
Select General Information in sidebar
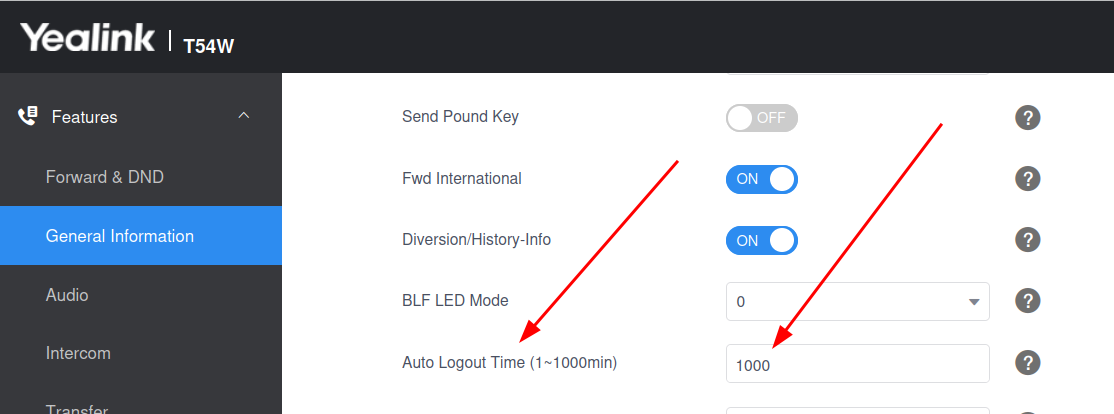click(x=141, y=236)
